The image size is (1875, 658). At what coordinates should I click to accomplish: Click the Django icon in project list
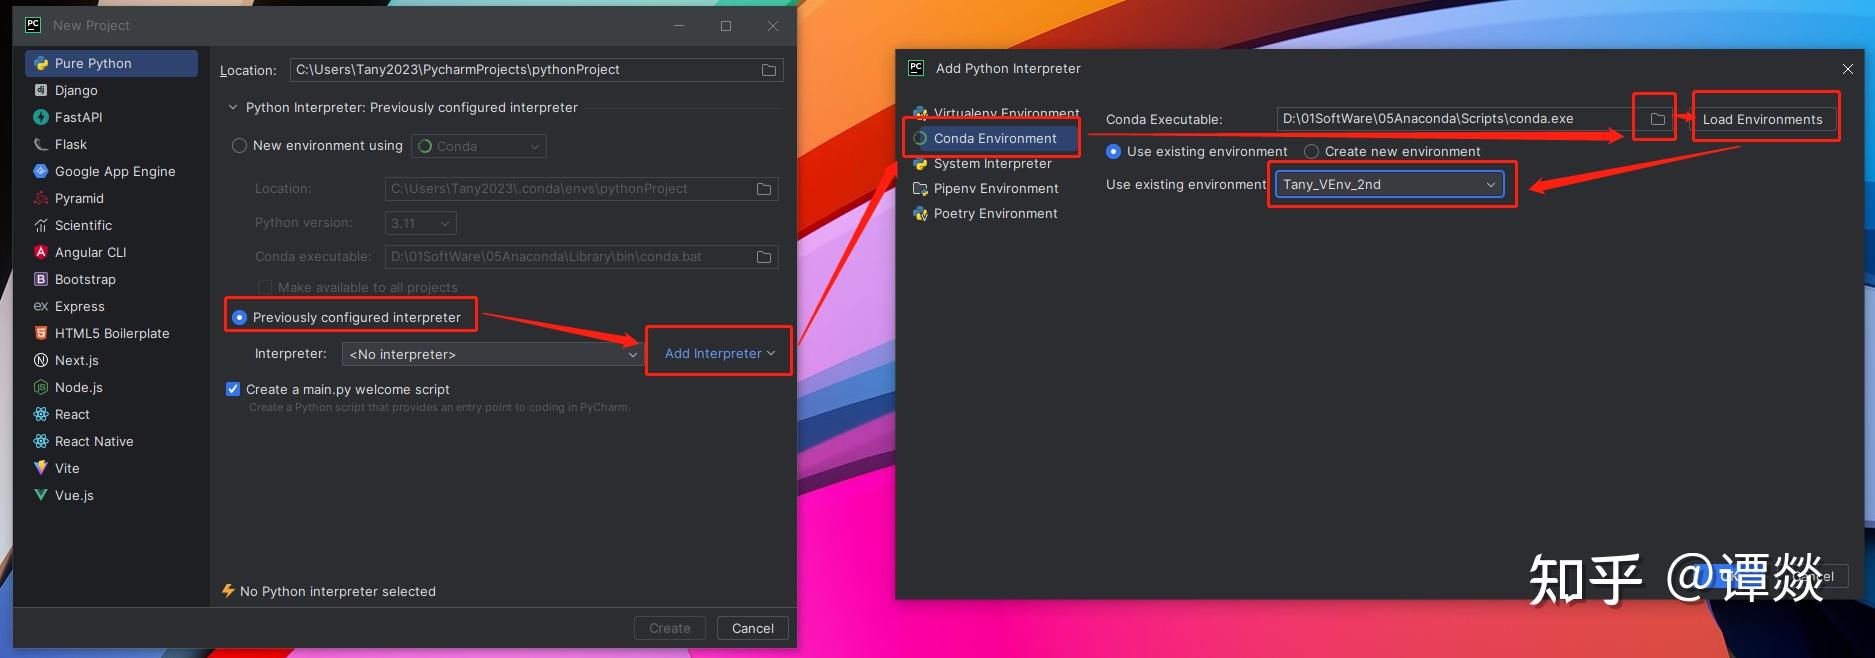(41, 90)
